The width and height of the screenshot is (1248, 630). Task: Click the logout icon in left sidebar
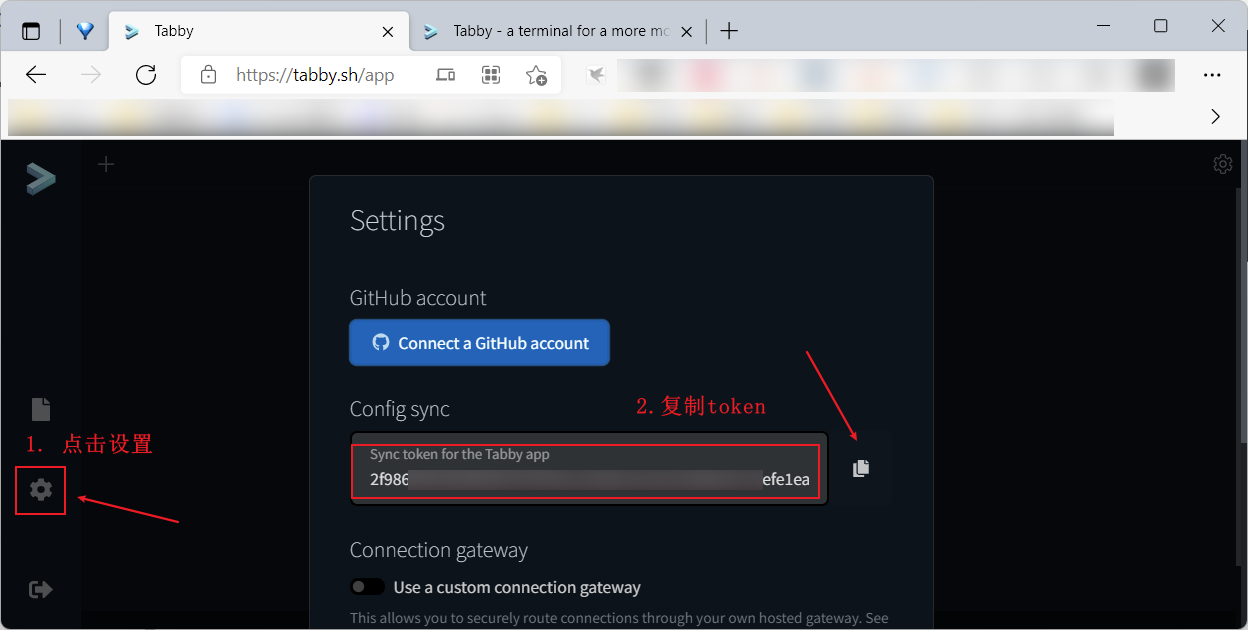41,589
